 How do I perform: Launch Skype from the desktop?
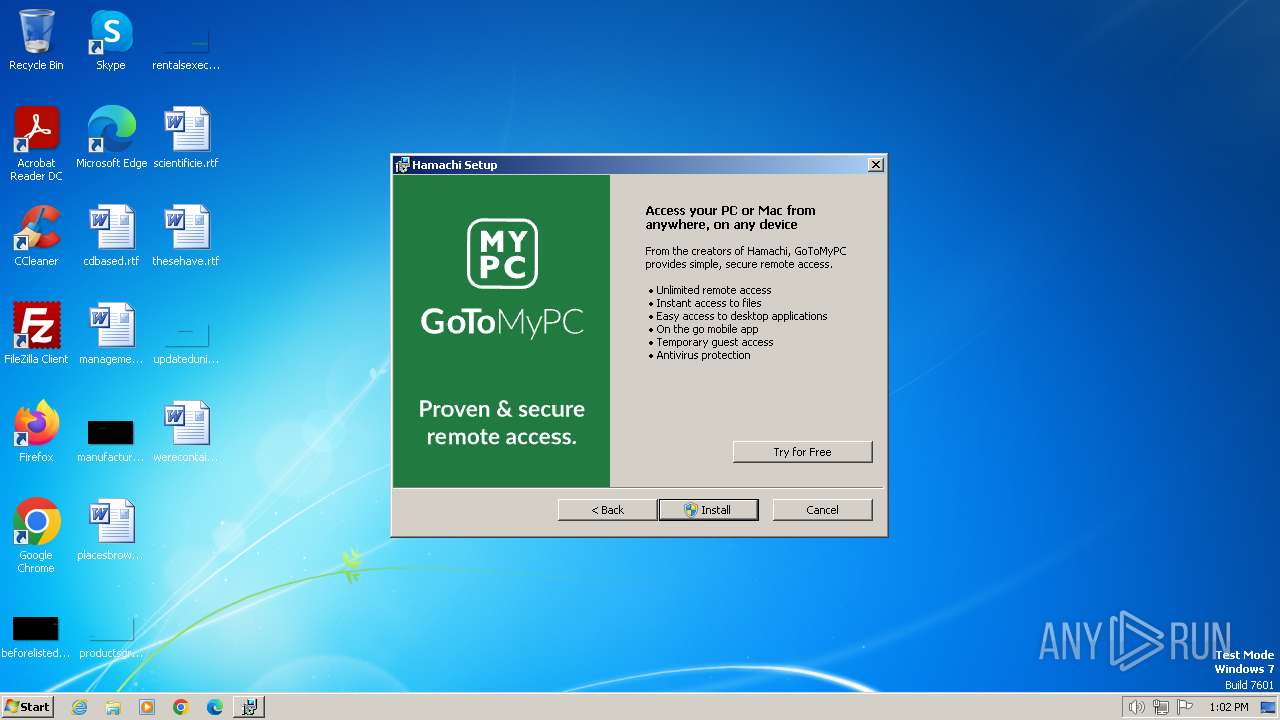[x=111, y=40]
